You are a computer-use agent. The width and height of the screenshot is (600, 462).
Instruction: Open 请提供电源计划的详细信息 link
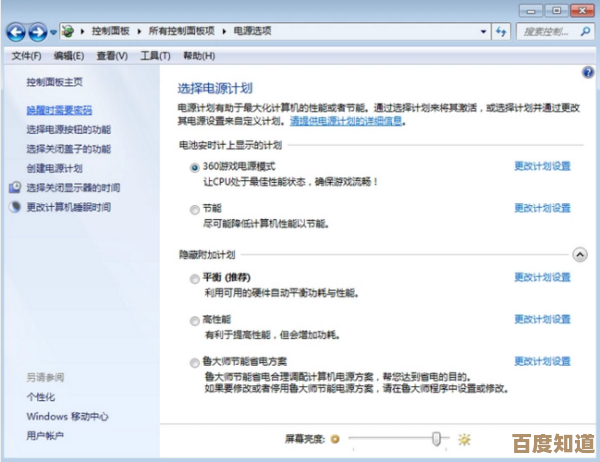click(x=346, y=121)
